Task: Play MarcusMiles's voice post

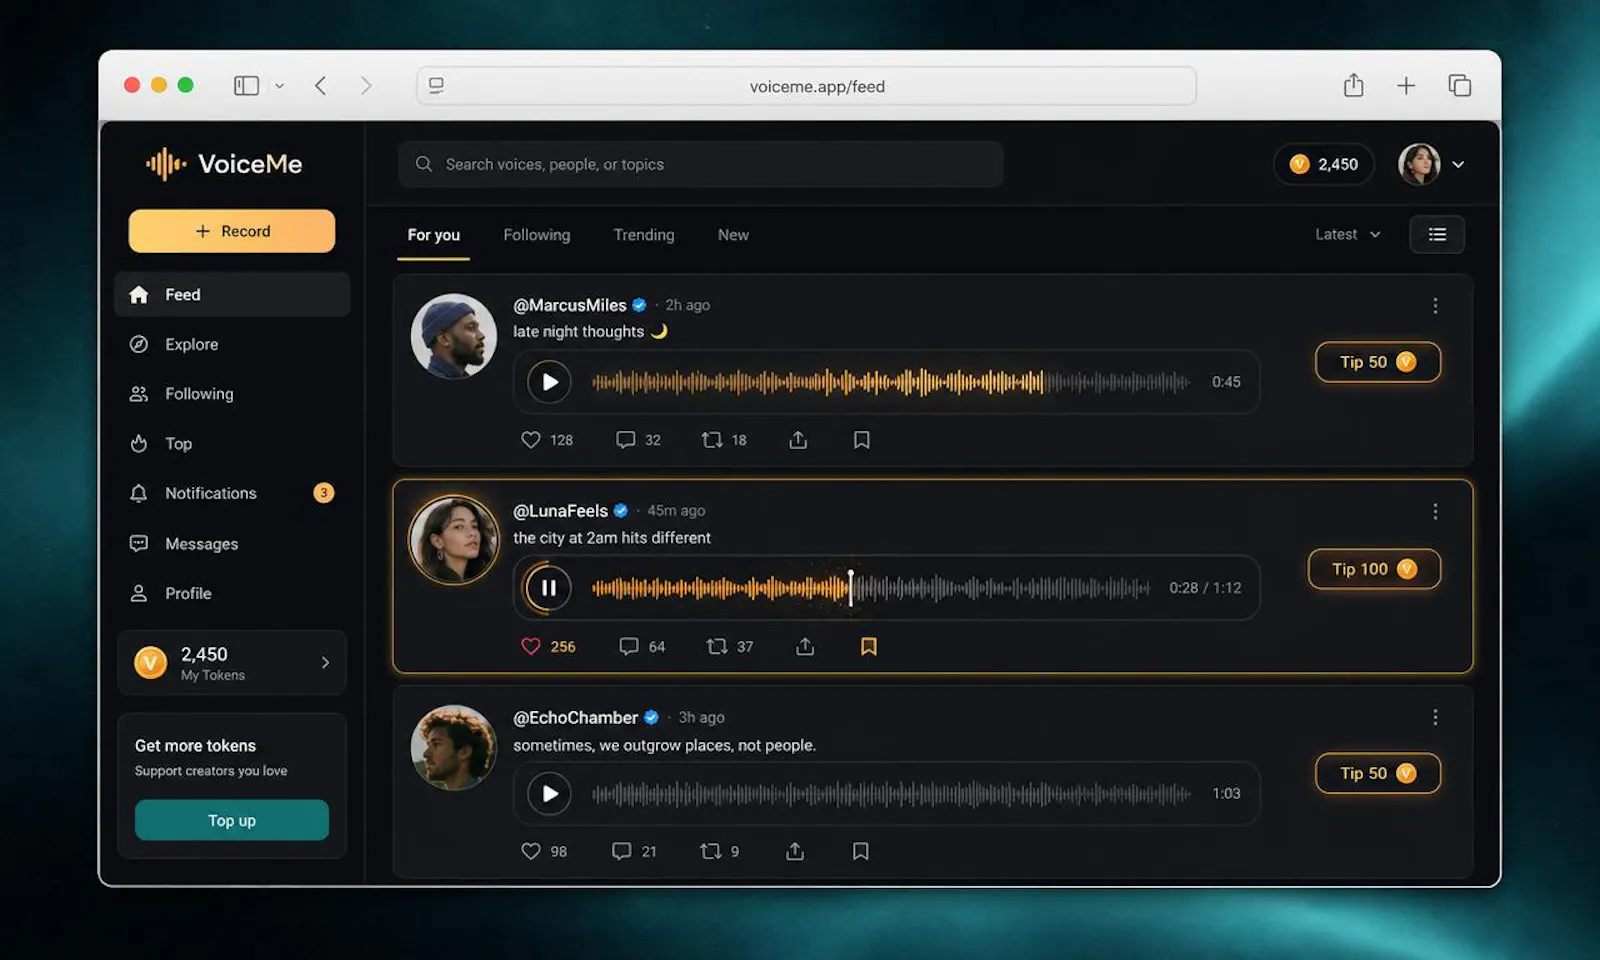Action: pyautogui.click(x=549, y=381)
